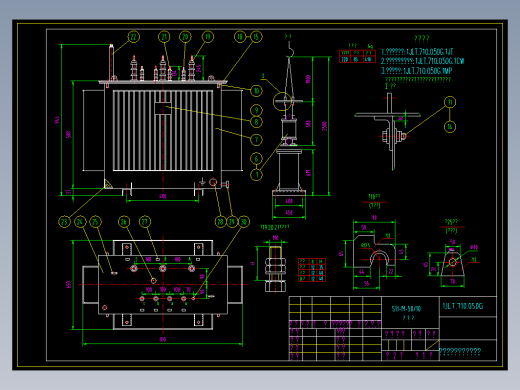Image resolution: width=520 pixels, height=390 pixels.
Task: Select part balloon number 9
Action: tap(256, 110)
